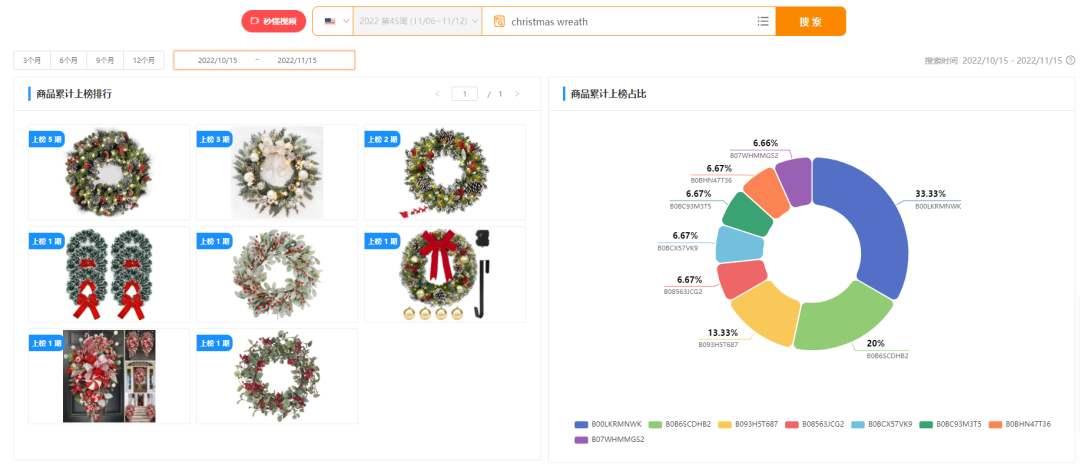Image resolution: width=1080 pixels, height=469 pixels.
Task: Click the B0B6SCDHB2 label under 20%
Action: point(887,356)
